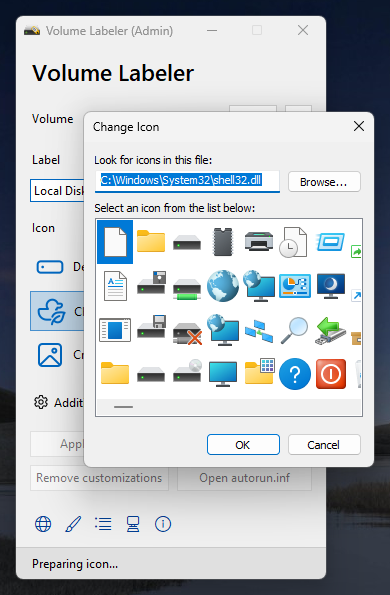Select the yellow folder icon in first row
This screenshot has width=390, height=595.
(x=151, y=241)
